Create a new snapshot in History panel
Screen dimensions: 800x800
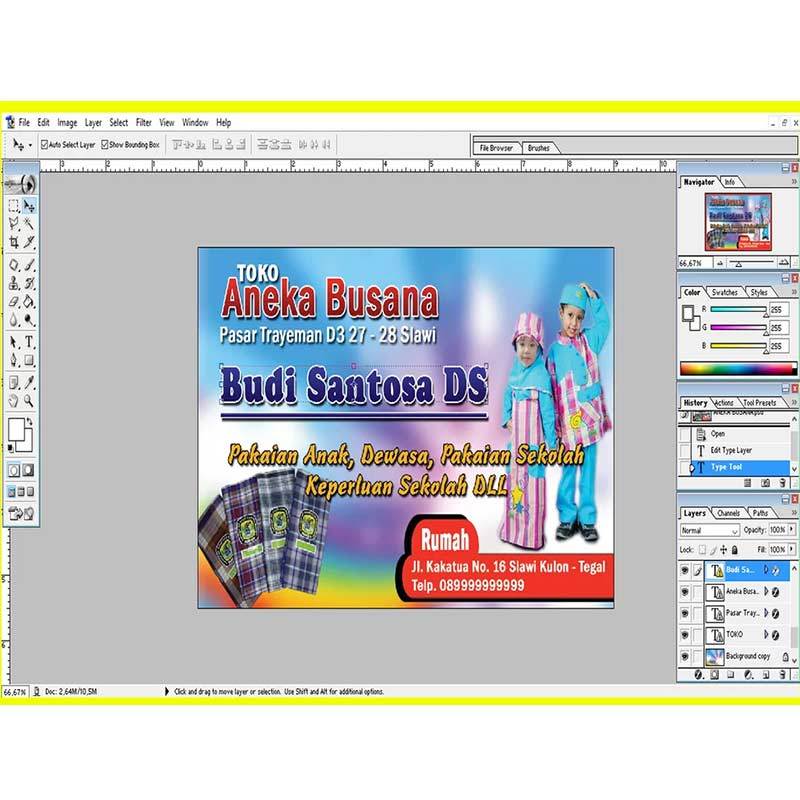pos(765,483)
